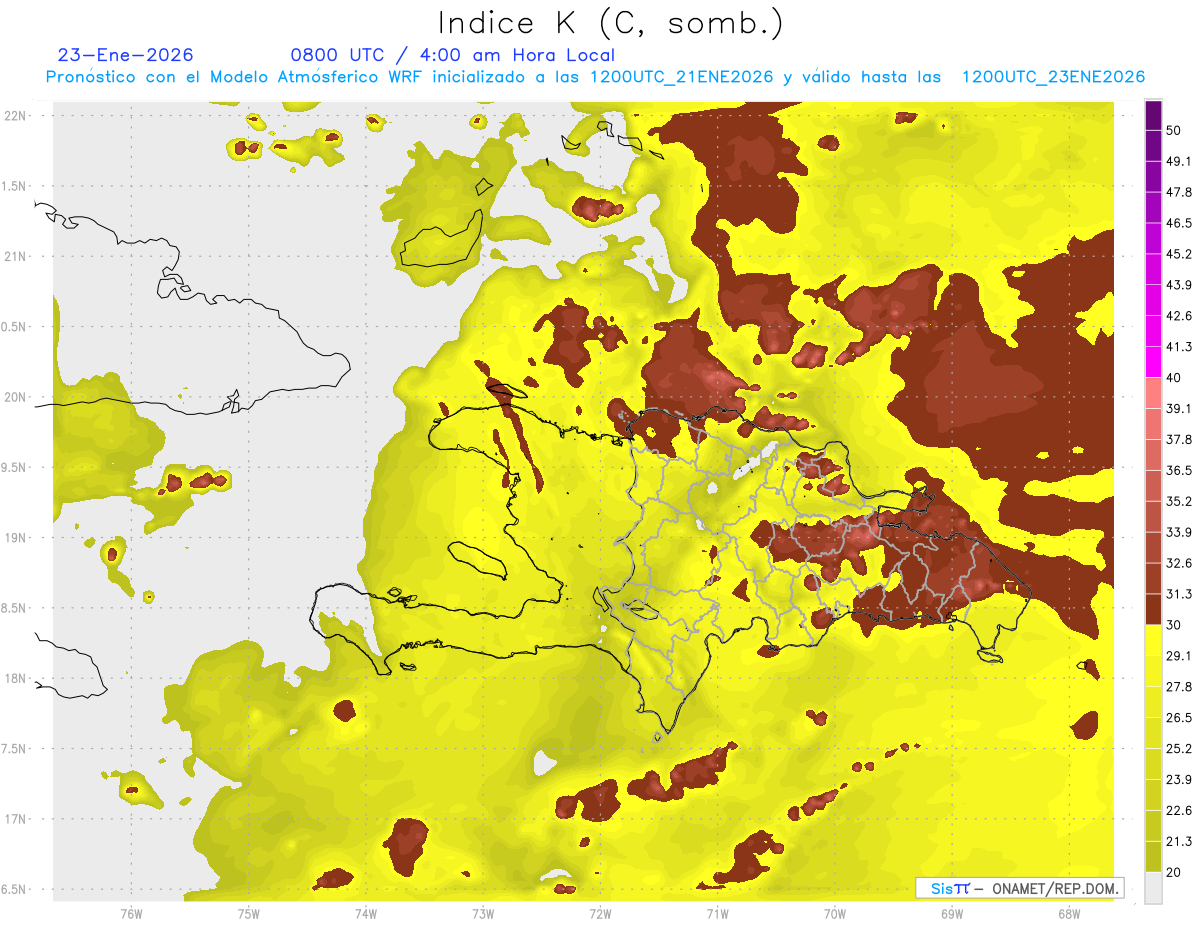Click the "0800 UTC / 4:00 am Hora Local" text
The image size is (1200, 927).
(x=453, y=55)
